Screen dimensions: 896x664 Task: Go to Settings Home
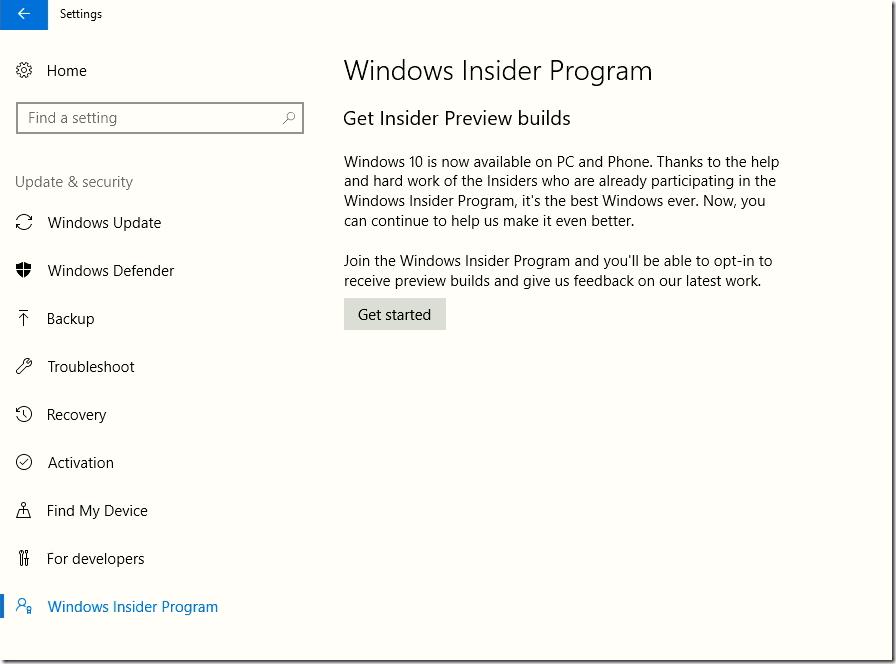(x=67, y=71)
